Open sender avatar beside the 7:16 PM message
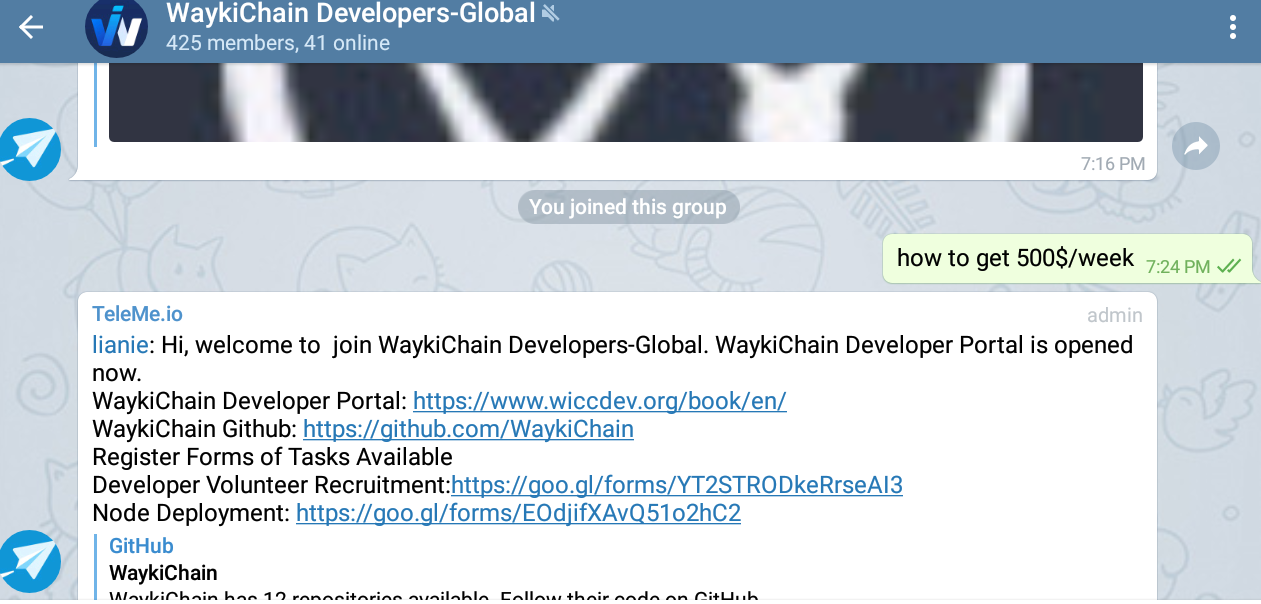1261x604 pixels. [x=30, y=150]
